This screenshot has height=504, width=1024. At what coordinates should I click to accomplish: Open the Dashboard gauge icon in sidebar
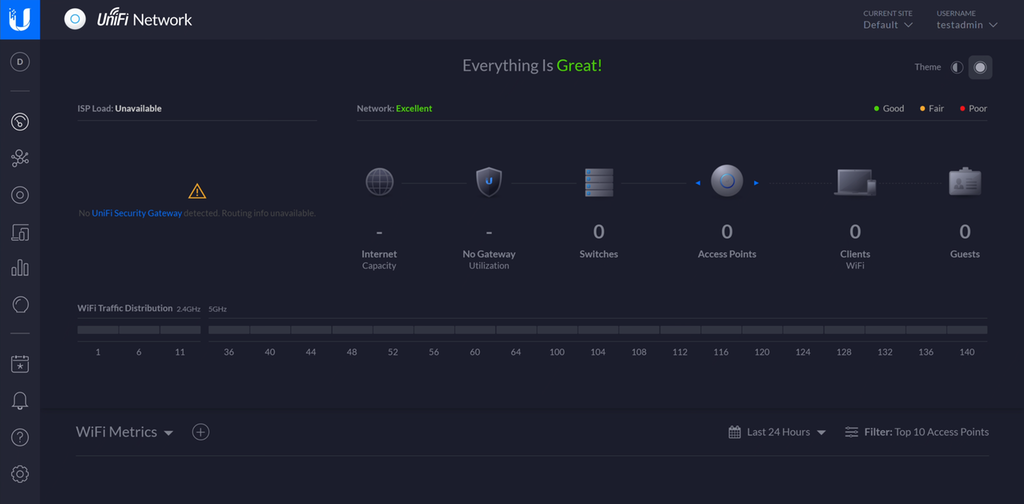(x=20, y=121)
